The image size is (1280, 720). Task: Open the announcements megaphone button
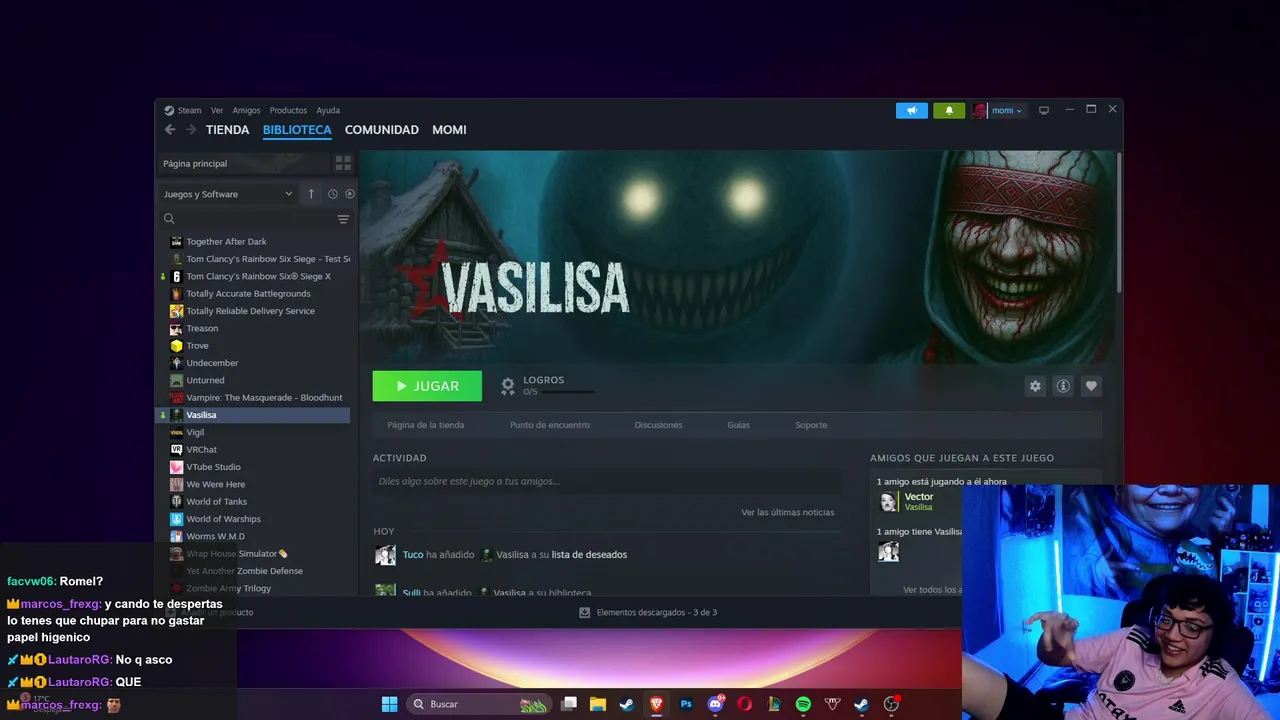pos(912,110)
